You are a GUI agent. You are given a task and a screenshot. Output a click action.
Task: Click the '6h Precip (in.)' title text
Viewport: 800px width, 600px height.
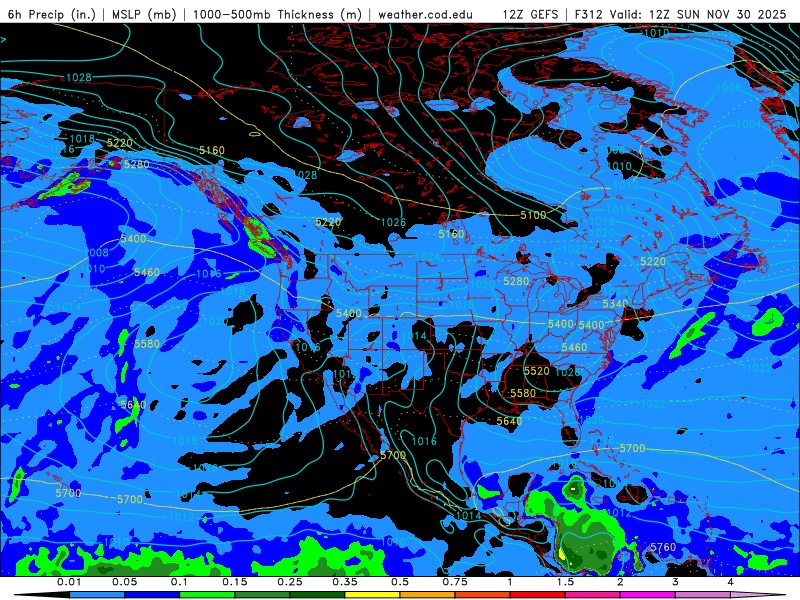pos(52,14)
